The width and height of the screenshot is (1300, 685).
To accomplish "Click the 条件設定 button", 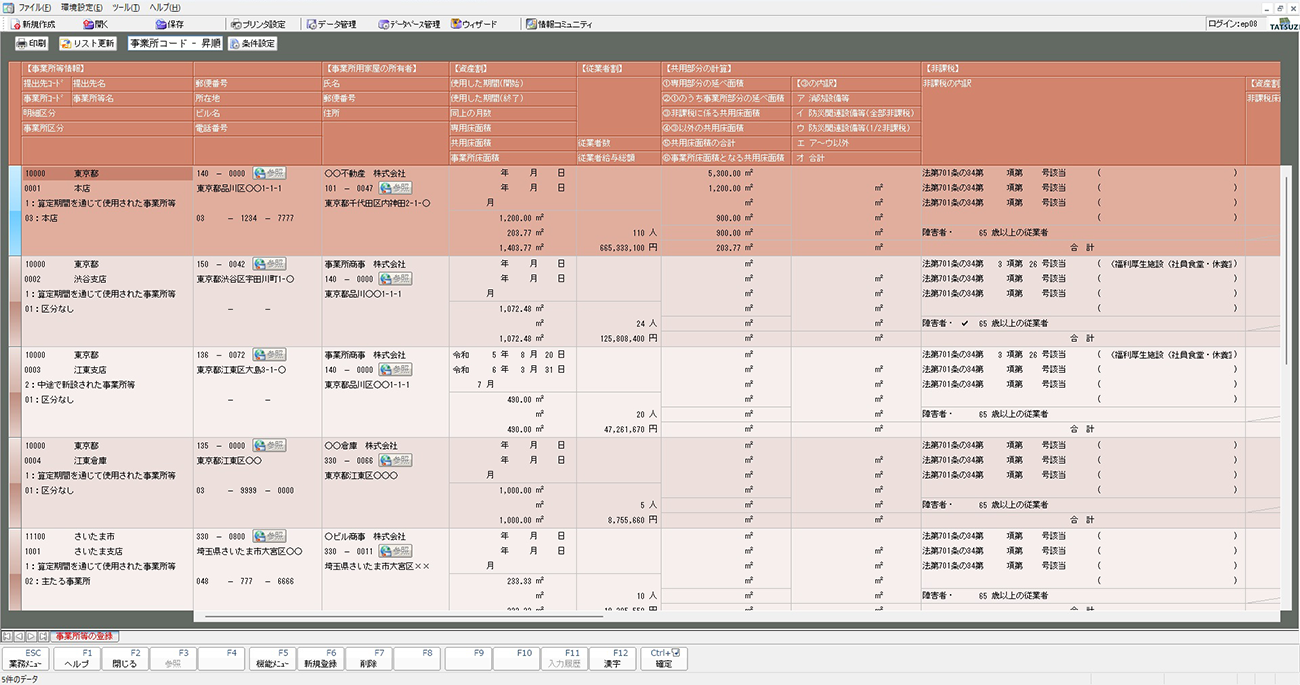I will click(252, 44).
